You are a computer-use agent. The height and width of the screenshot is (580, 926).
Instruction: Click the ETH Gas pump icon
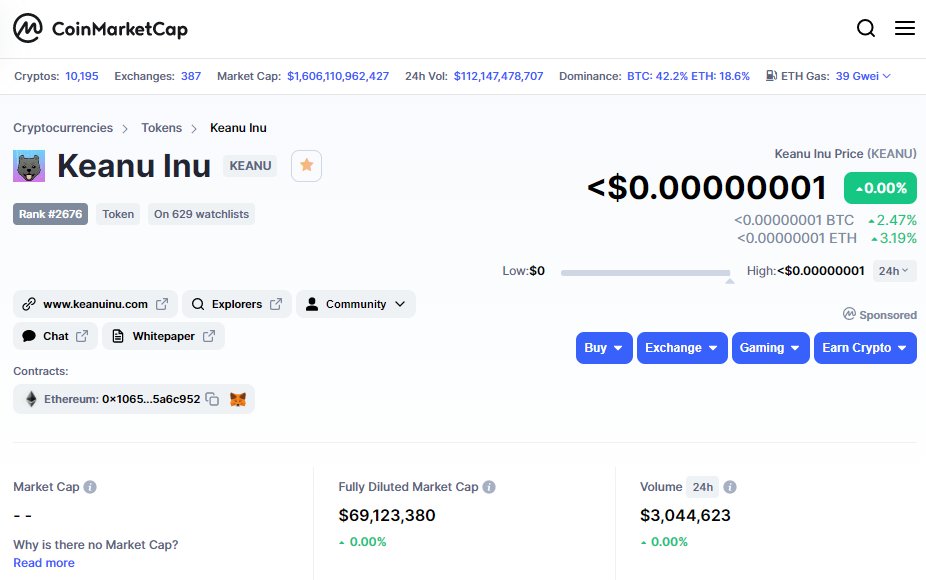(x=771, y=76)
